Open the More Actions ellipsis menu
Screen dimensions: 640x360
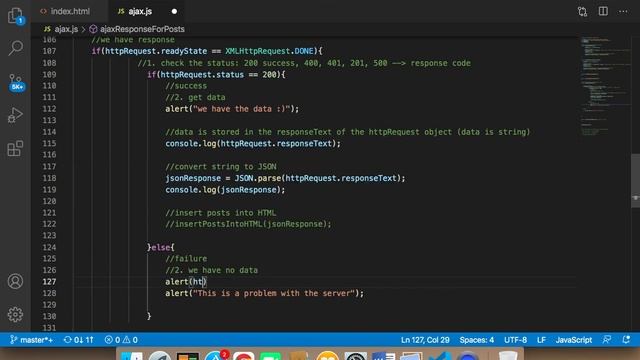(x=623, y=11)
